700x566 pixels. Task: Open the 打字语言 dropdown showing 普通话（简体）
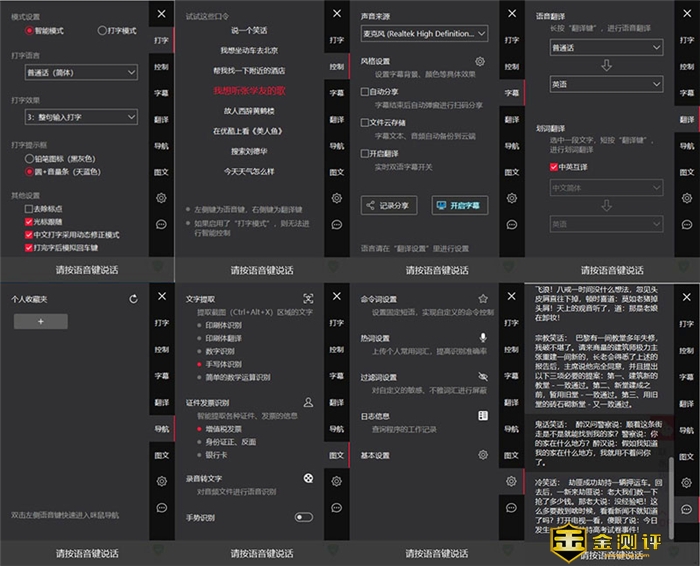pos(75,74)
